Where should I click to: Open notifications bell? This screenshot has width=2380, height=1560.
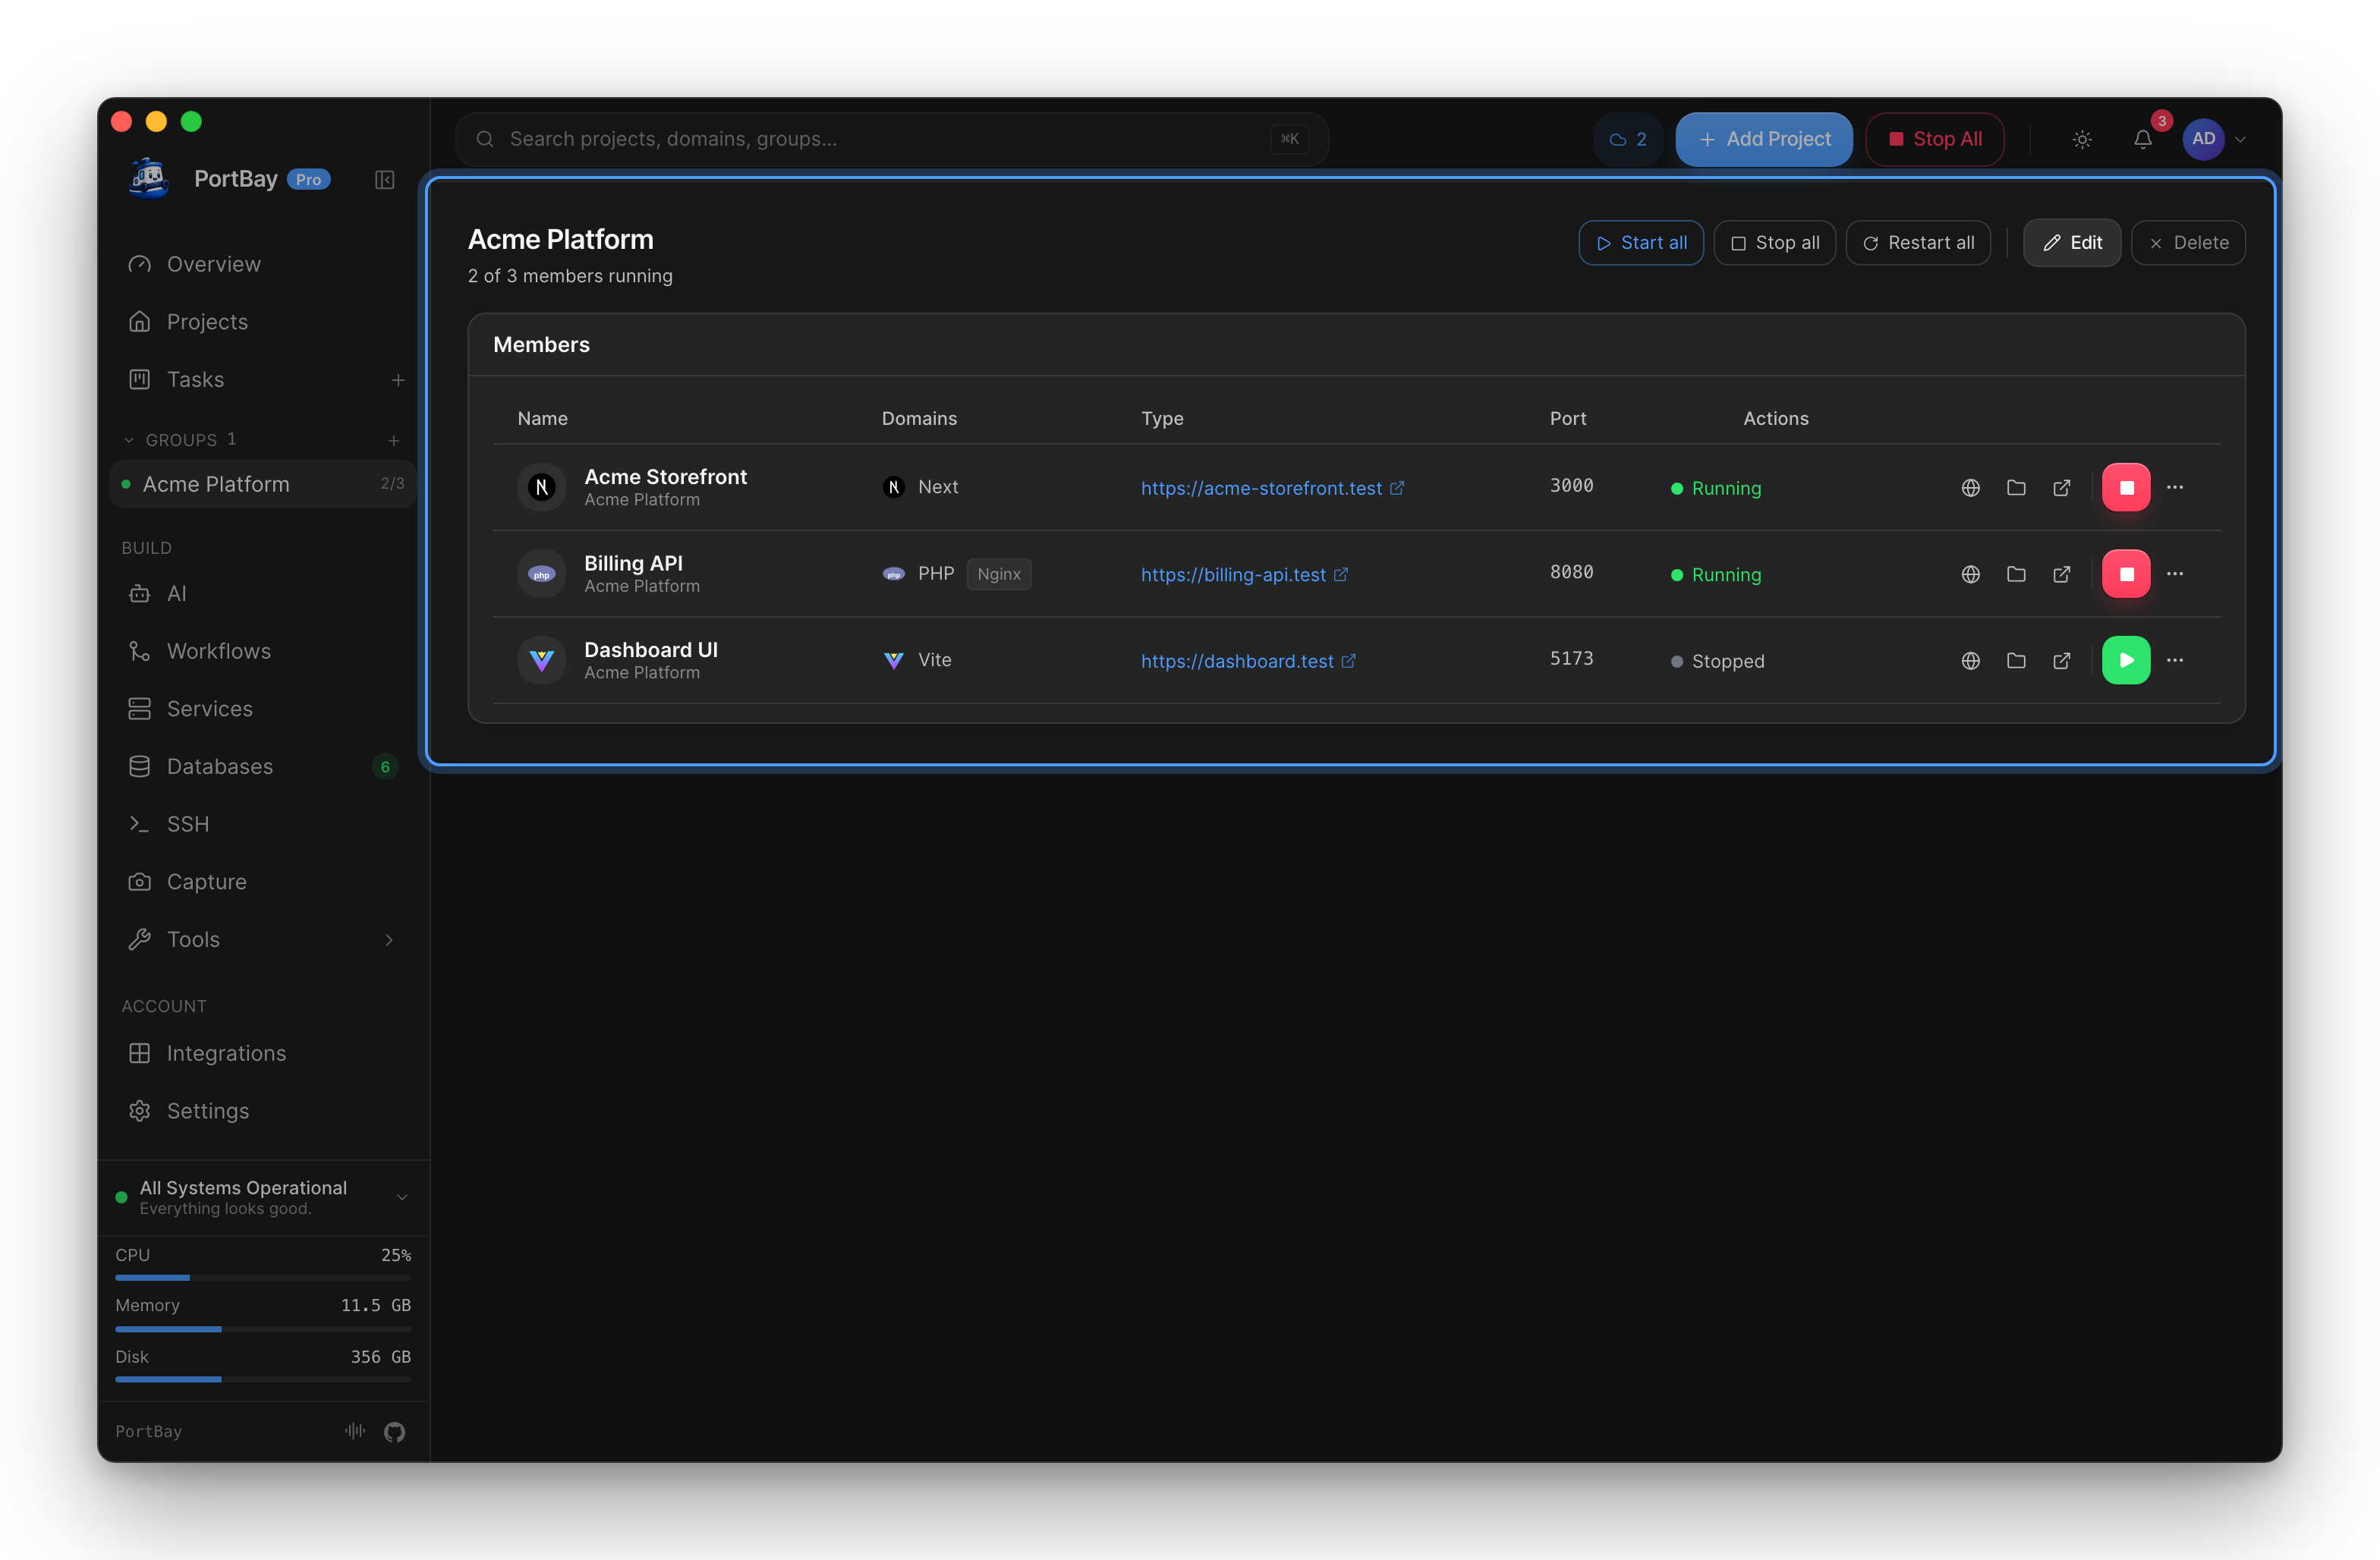tap(2142, 140)
